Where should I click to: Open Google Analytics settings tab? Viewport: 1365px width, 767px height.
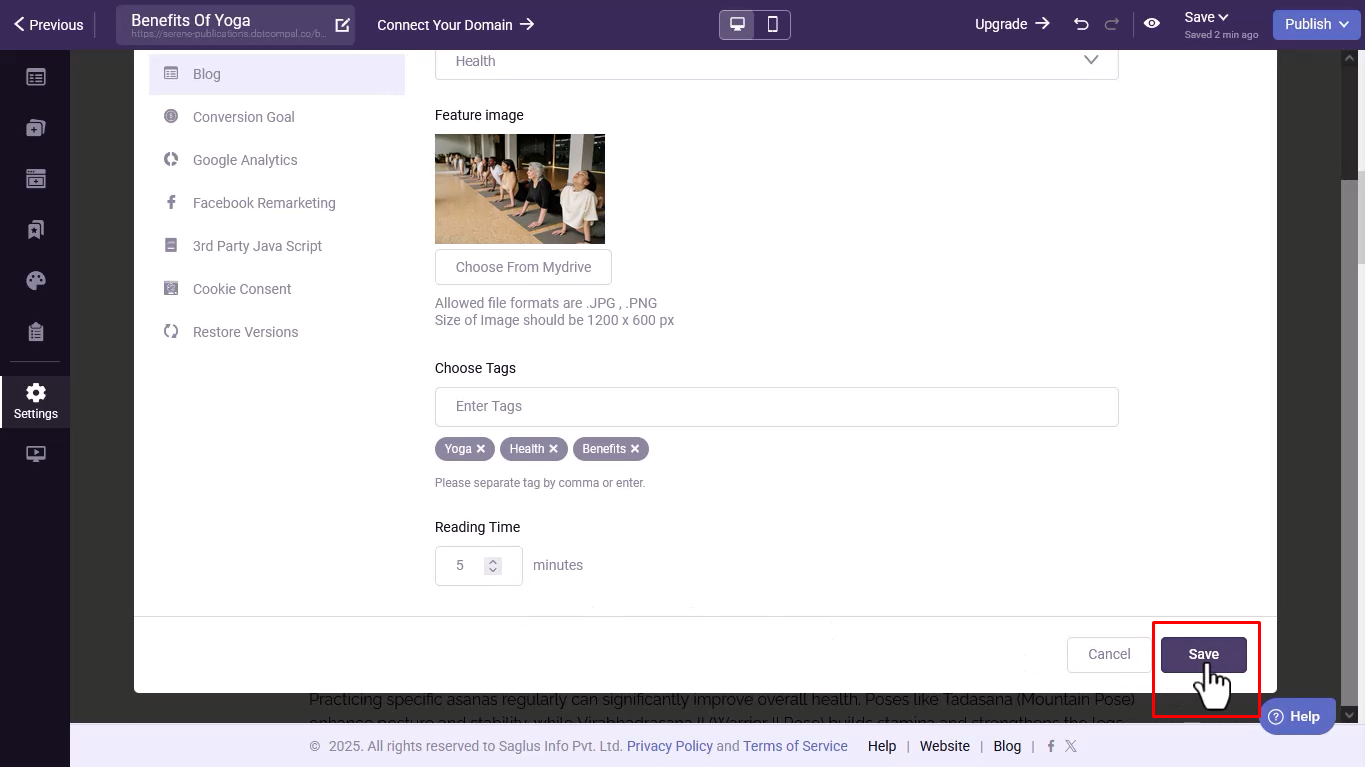[245, 160]
